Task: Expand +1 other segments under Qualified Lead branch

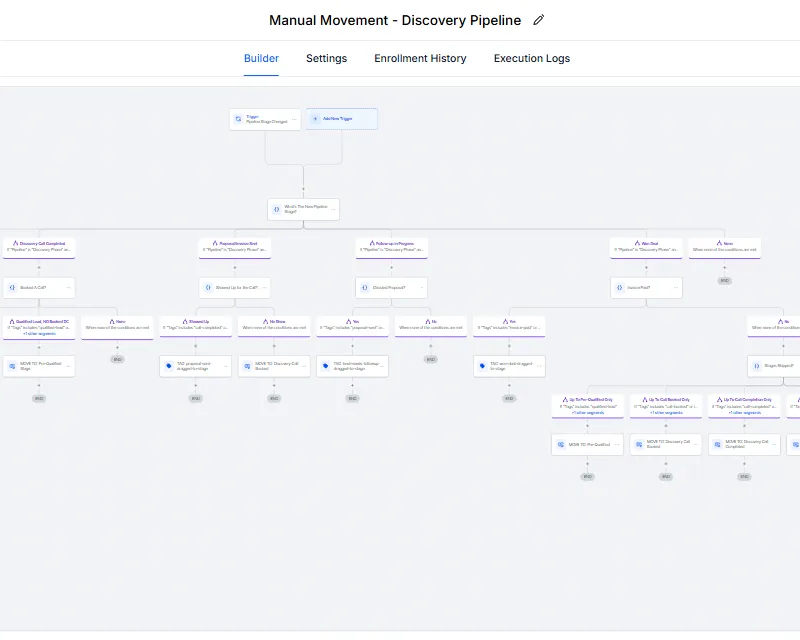Action: [39, 334]
